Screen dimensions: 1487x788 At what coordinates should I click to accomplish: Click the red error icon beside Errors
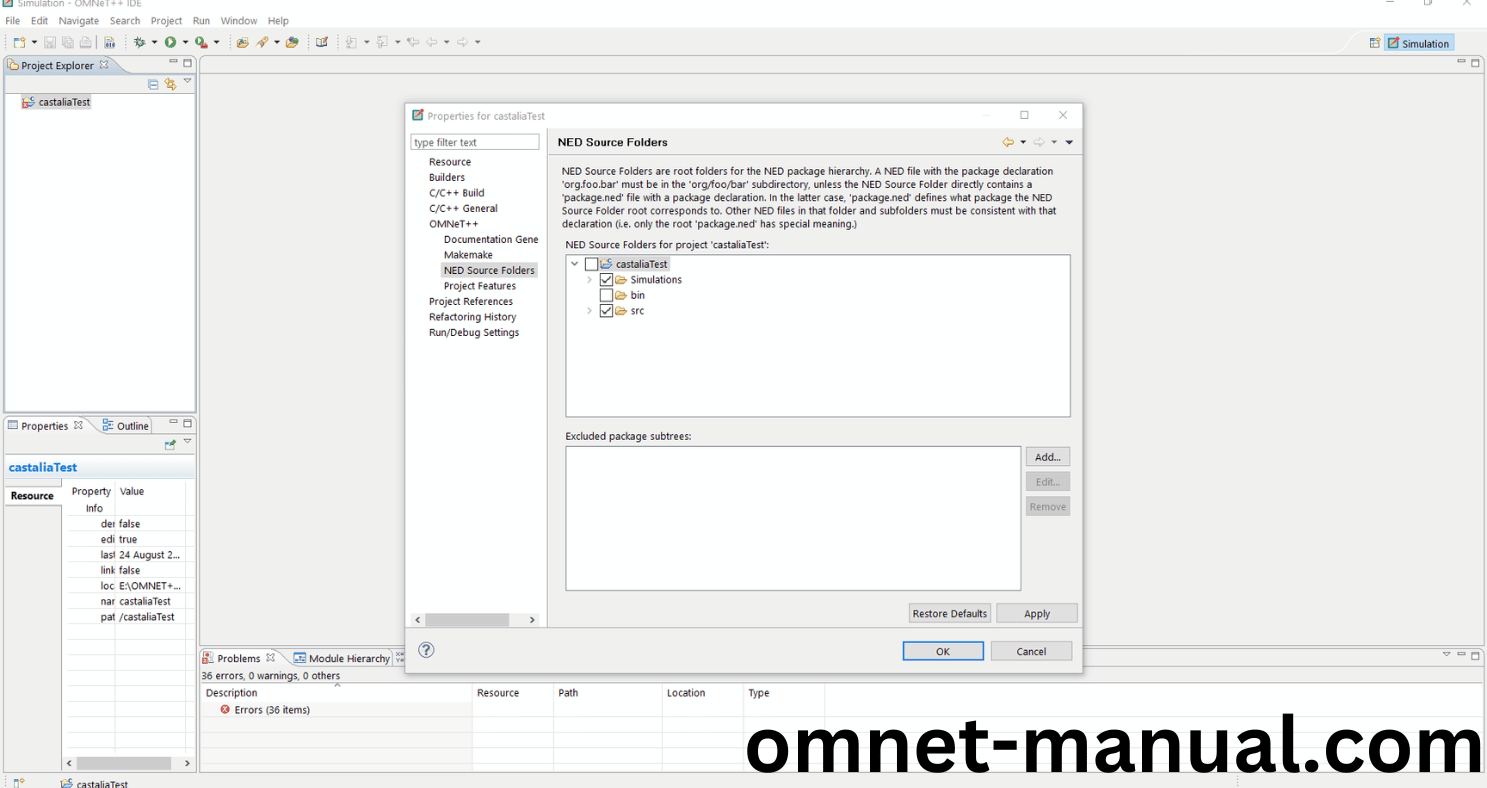coord(225,709)
